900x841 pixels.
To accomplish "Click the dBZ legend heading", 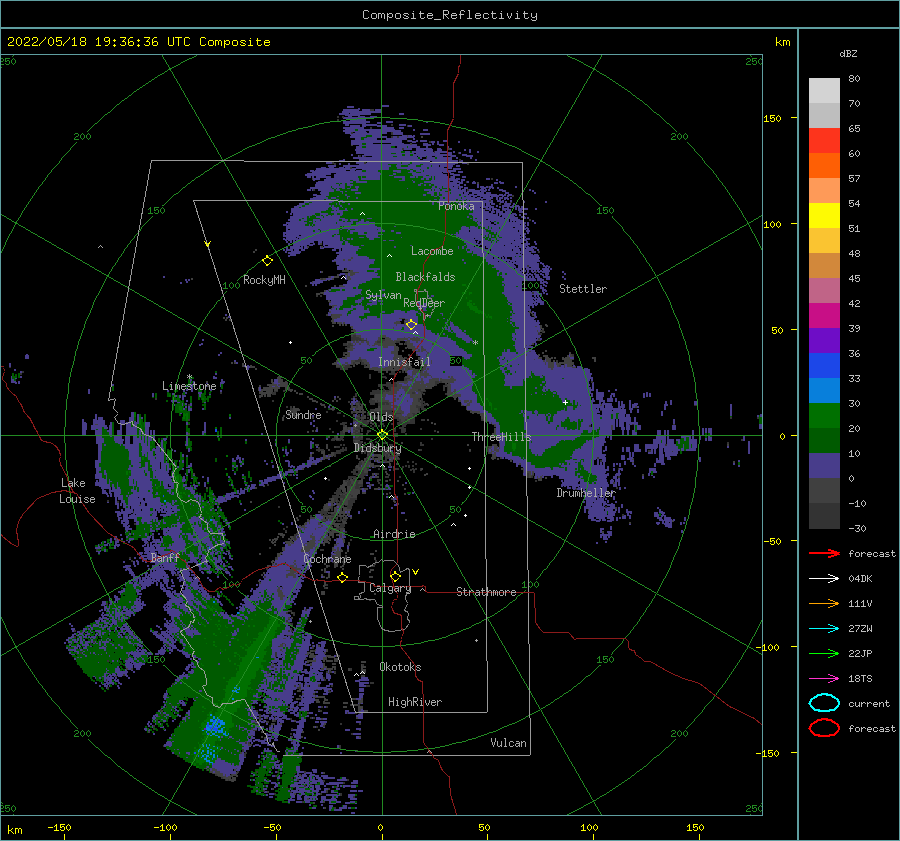I will [848, 54].
